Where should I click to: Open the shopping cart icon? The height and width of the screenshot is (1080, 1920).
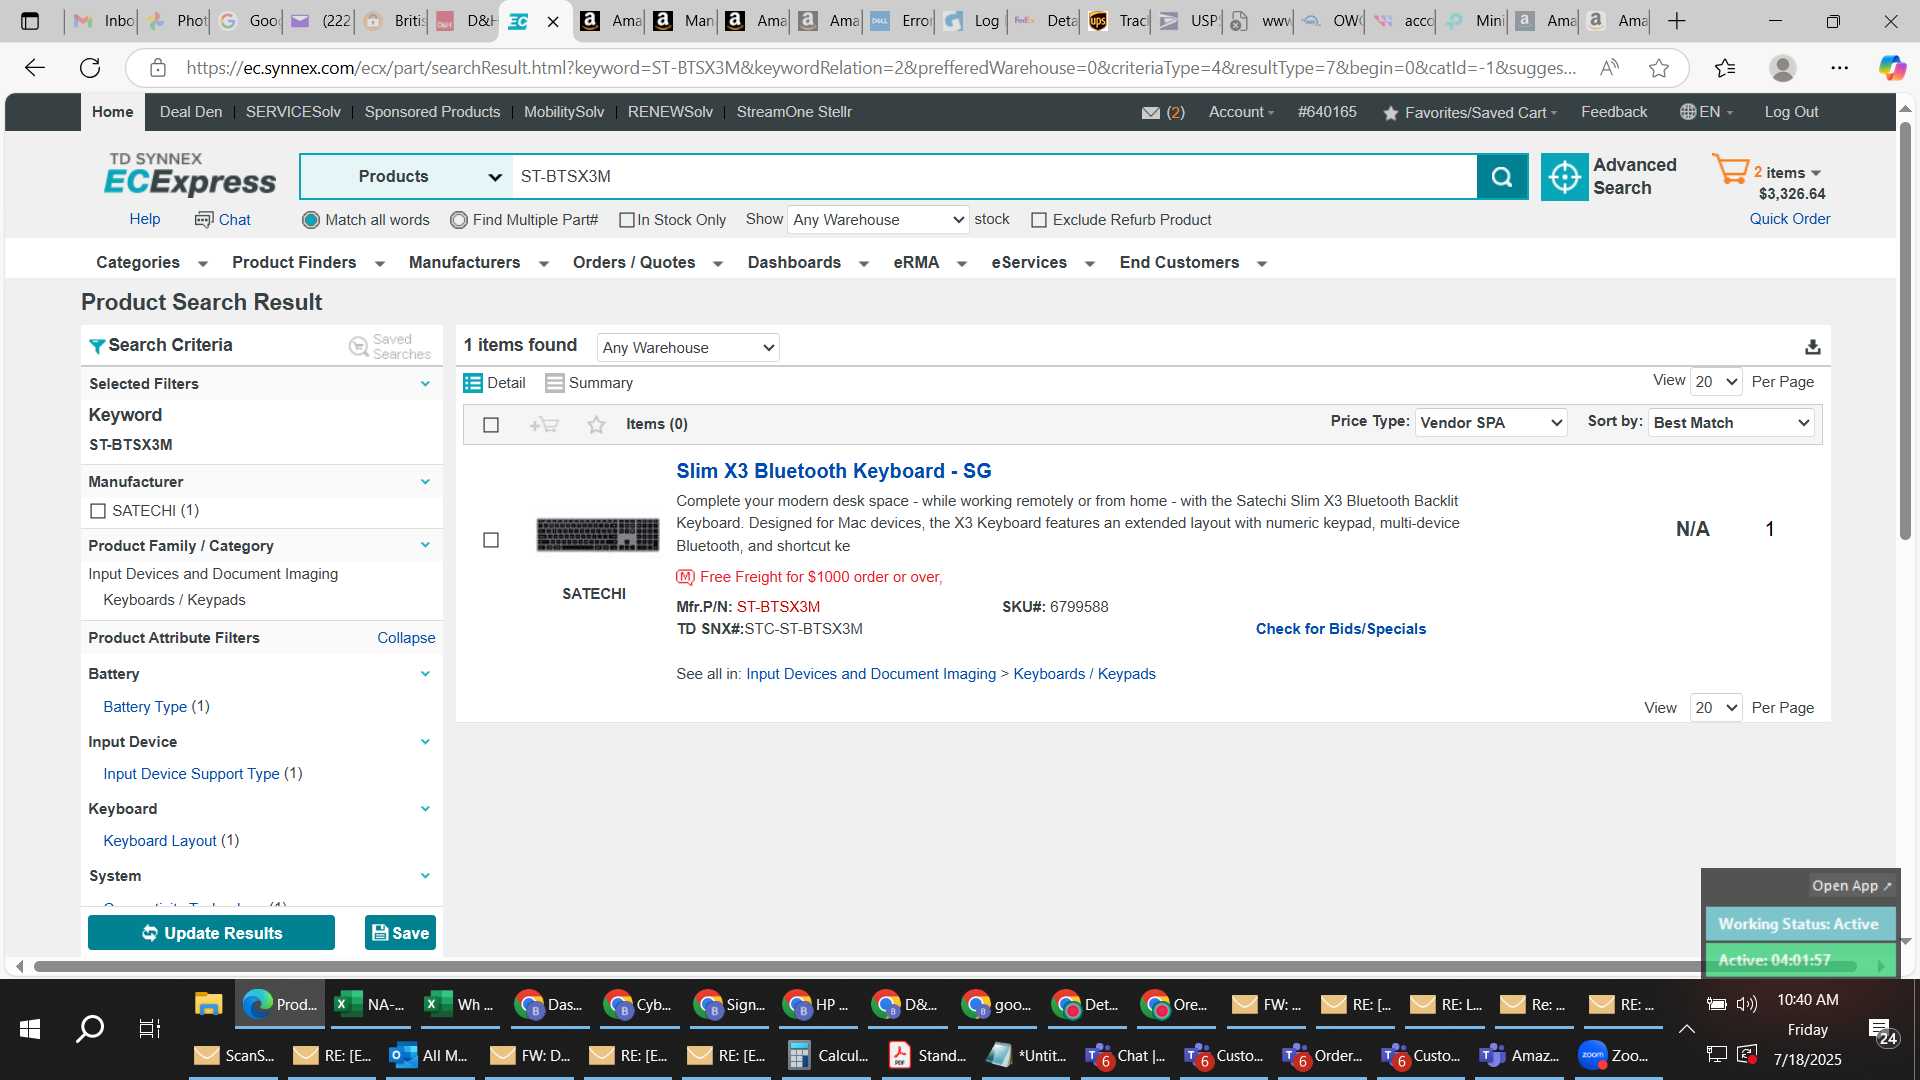pos(1730,170)
